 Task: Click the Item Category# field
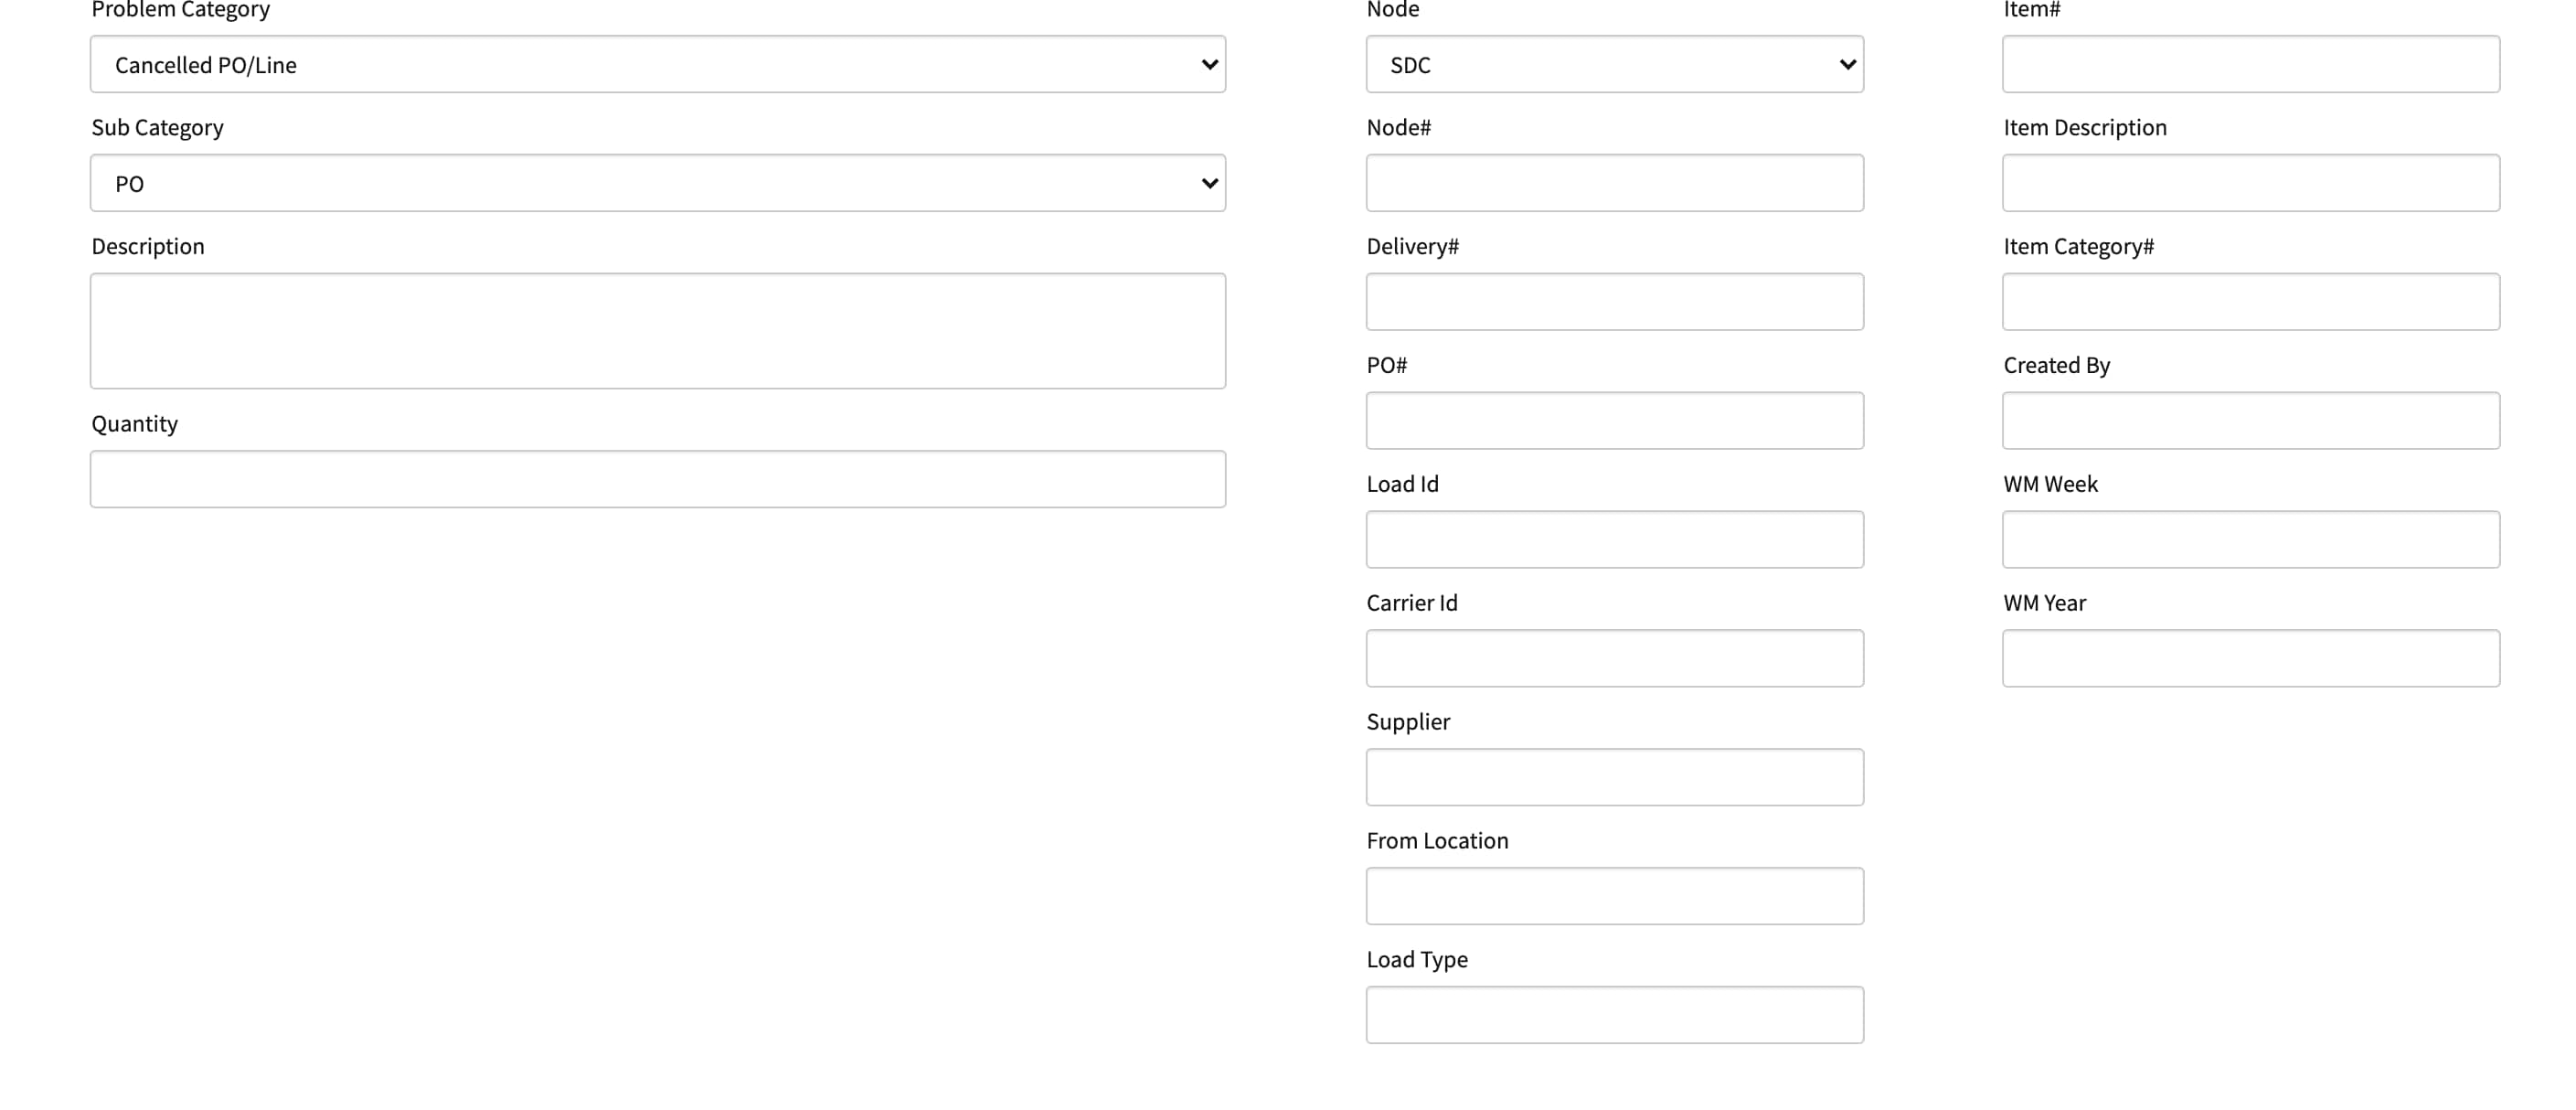[x=2250, y=302]
